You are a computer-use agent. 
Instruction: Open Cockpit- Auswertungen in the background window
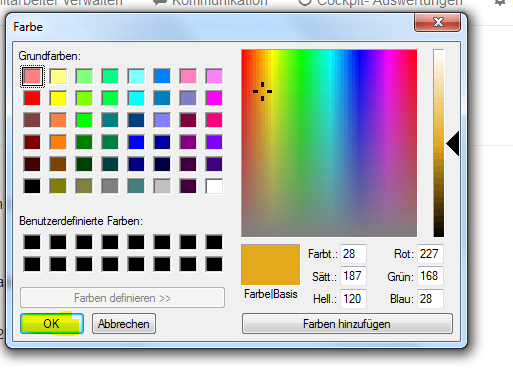pos(380,3)
